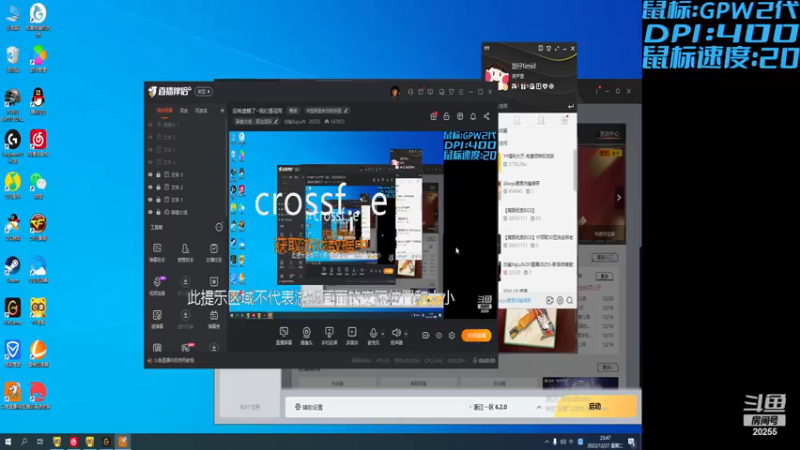Screen dimensions: 800x450
Task: Click the orange 关闭直播 stream button
Action: click(x=477, y=335)
